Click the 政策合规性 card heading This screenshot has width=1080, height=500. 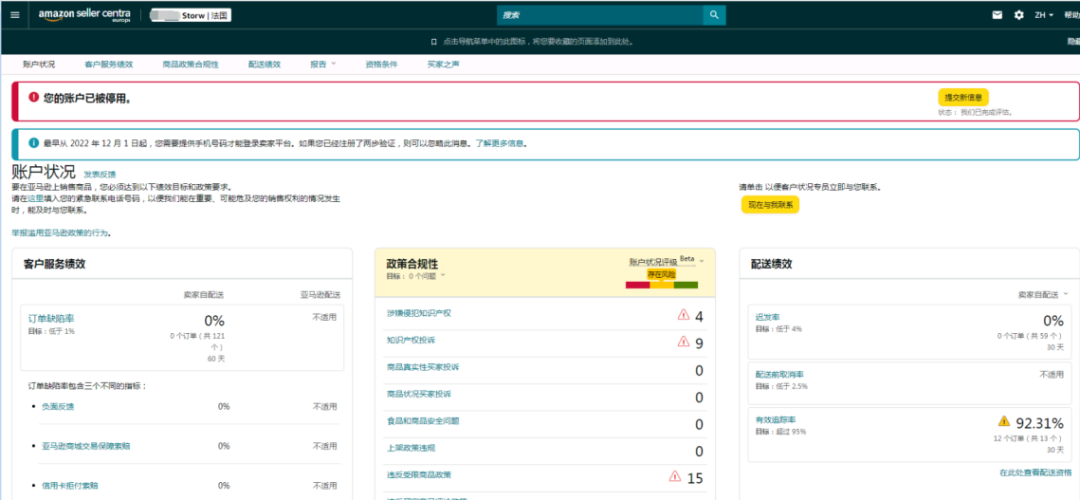point(413,263)
